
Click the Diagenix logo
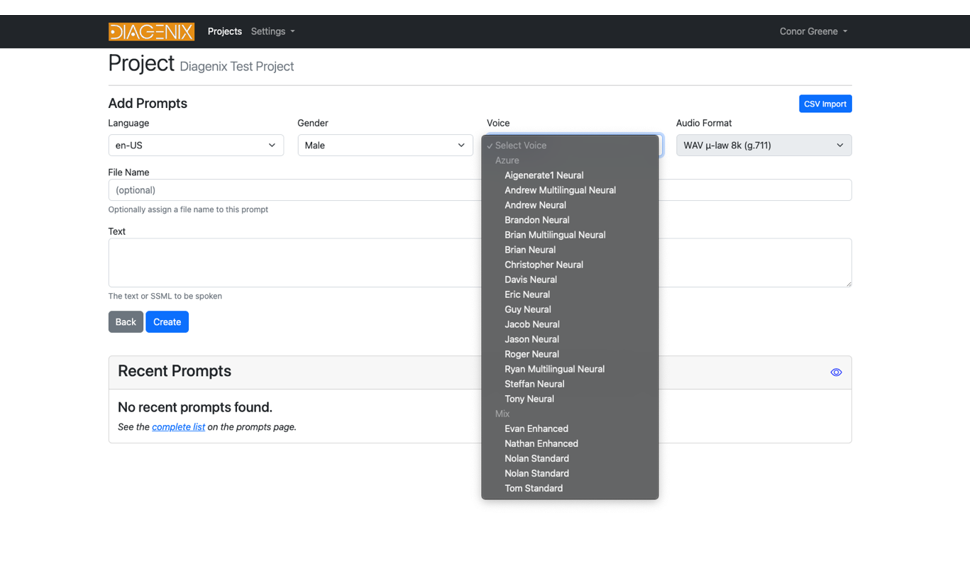pyautogui.click(x=151, y=32)
